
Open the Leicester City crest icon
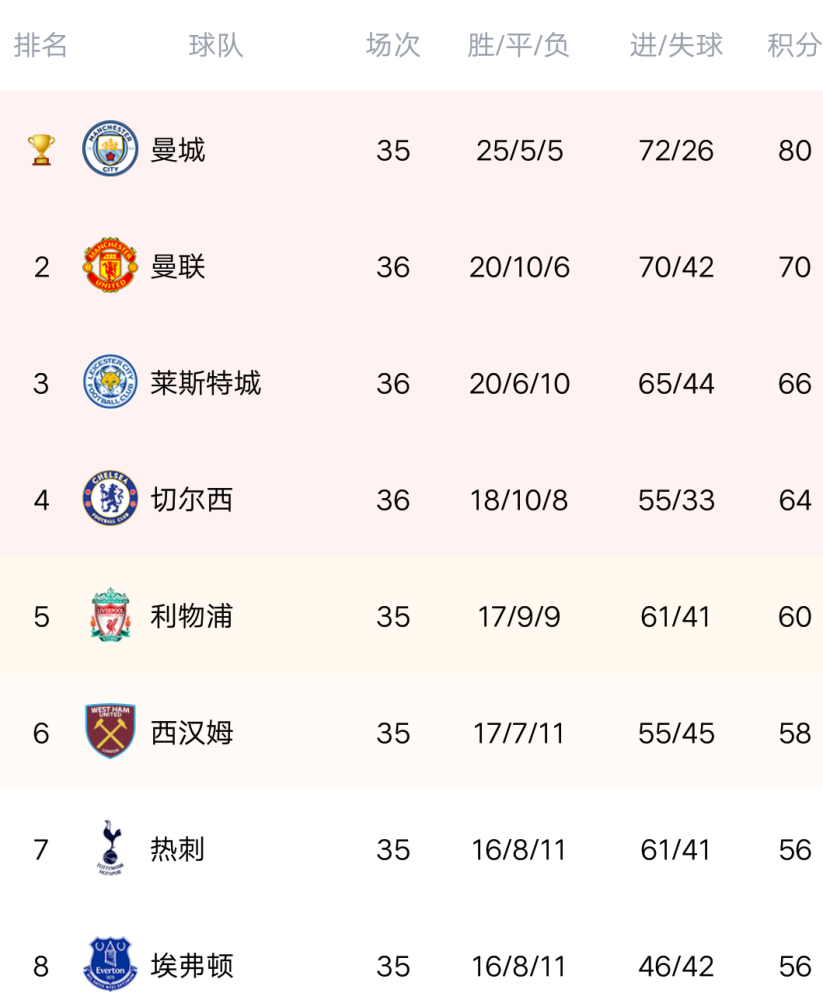(x=110, y=382)
